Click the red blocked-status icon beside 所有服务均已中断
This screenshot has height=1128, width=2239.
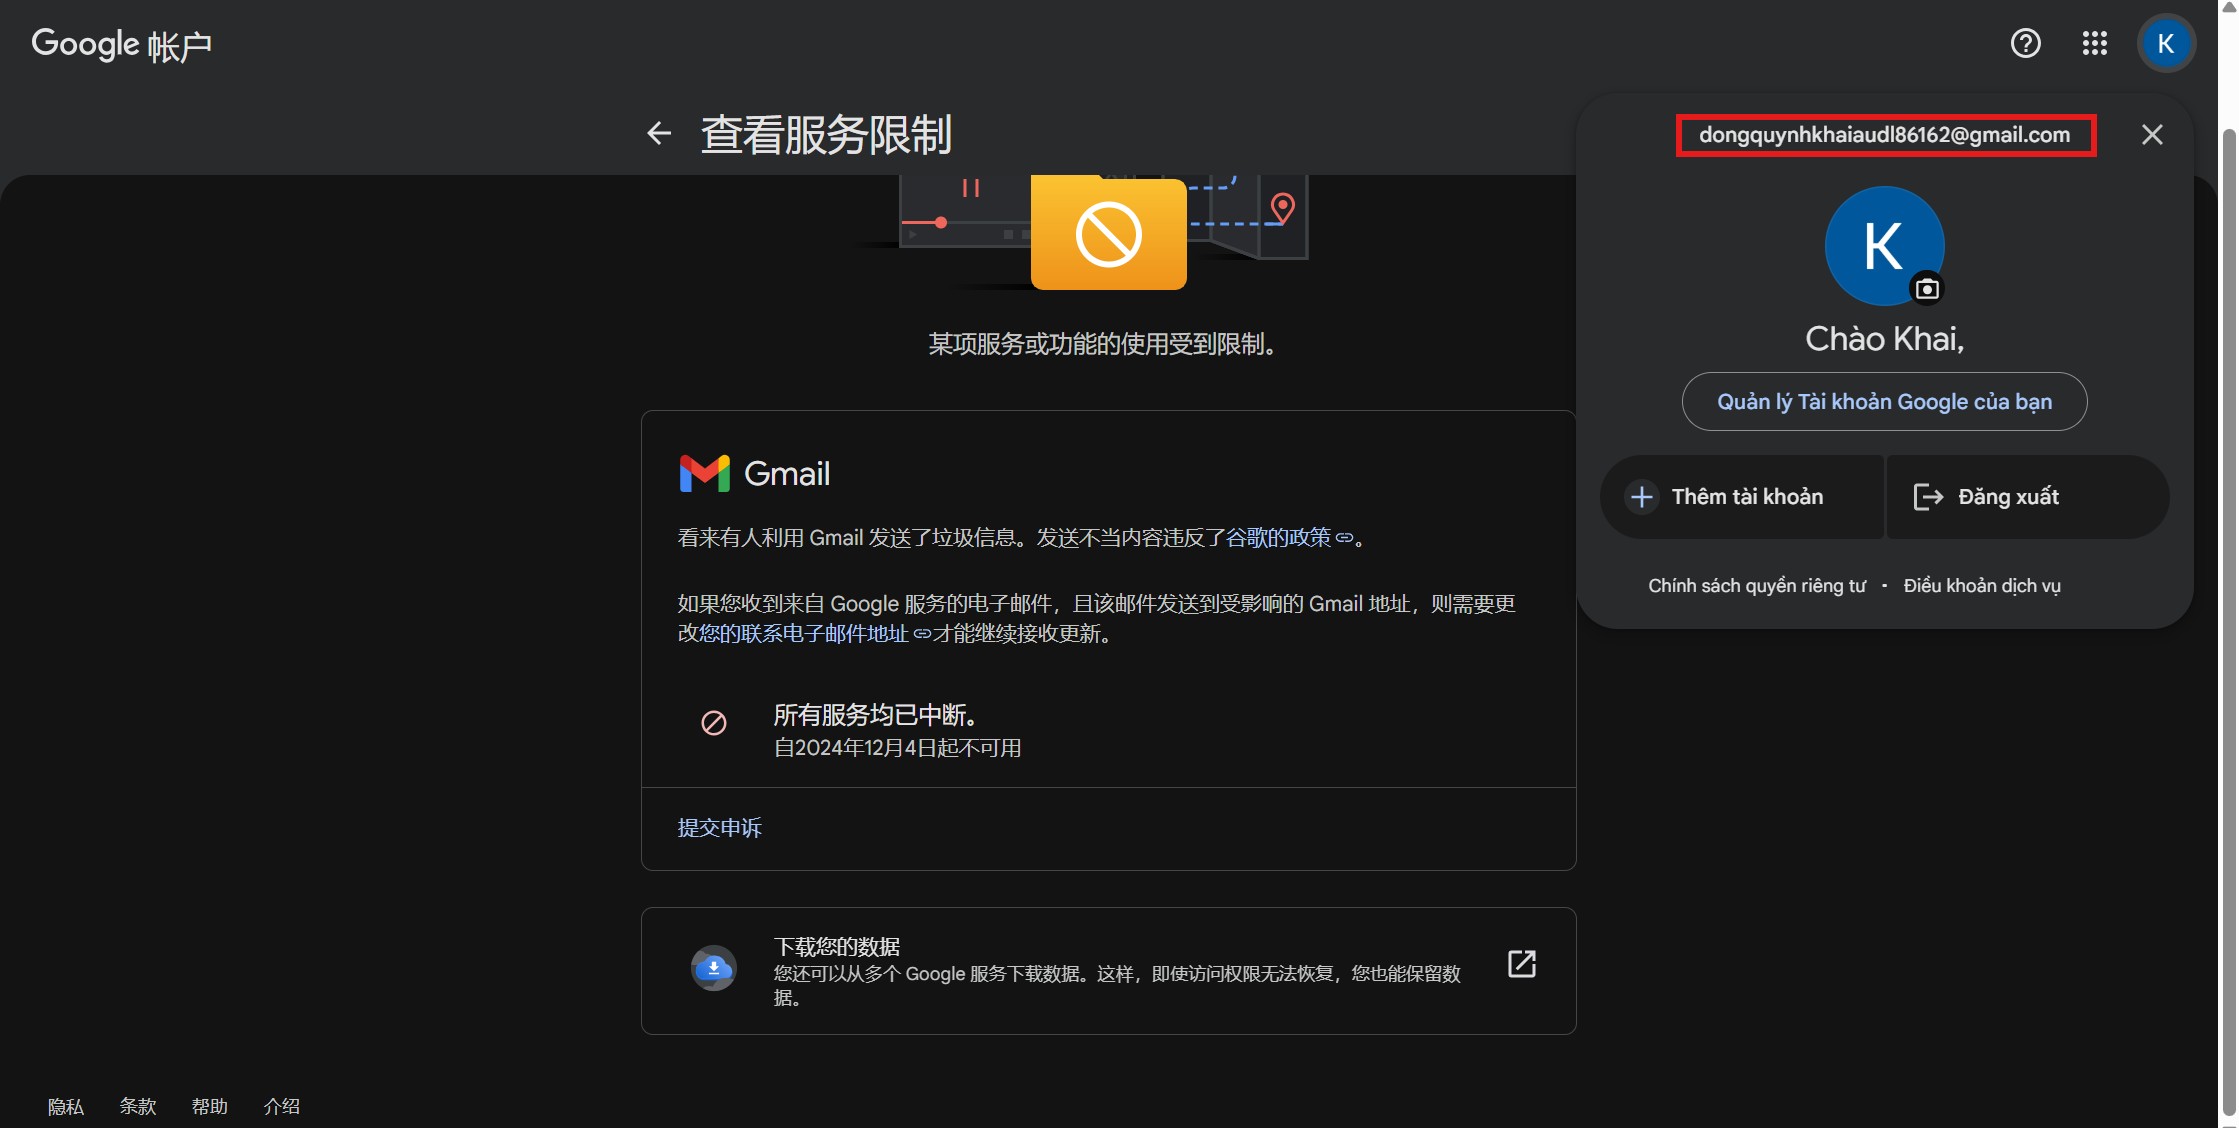[713, 723]
